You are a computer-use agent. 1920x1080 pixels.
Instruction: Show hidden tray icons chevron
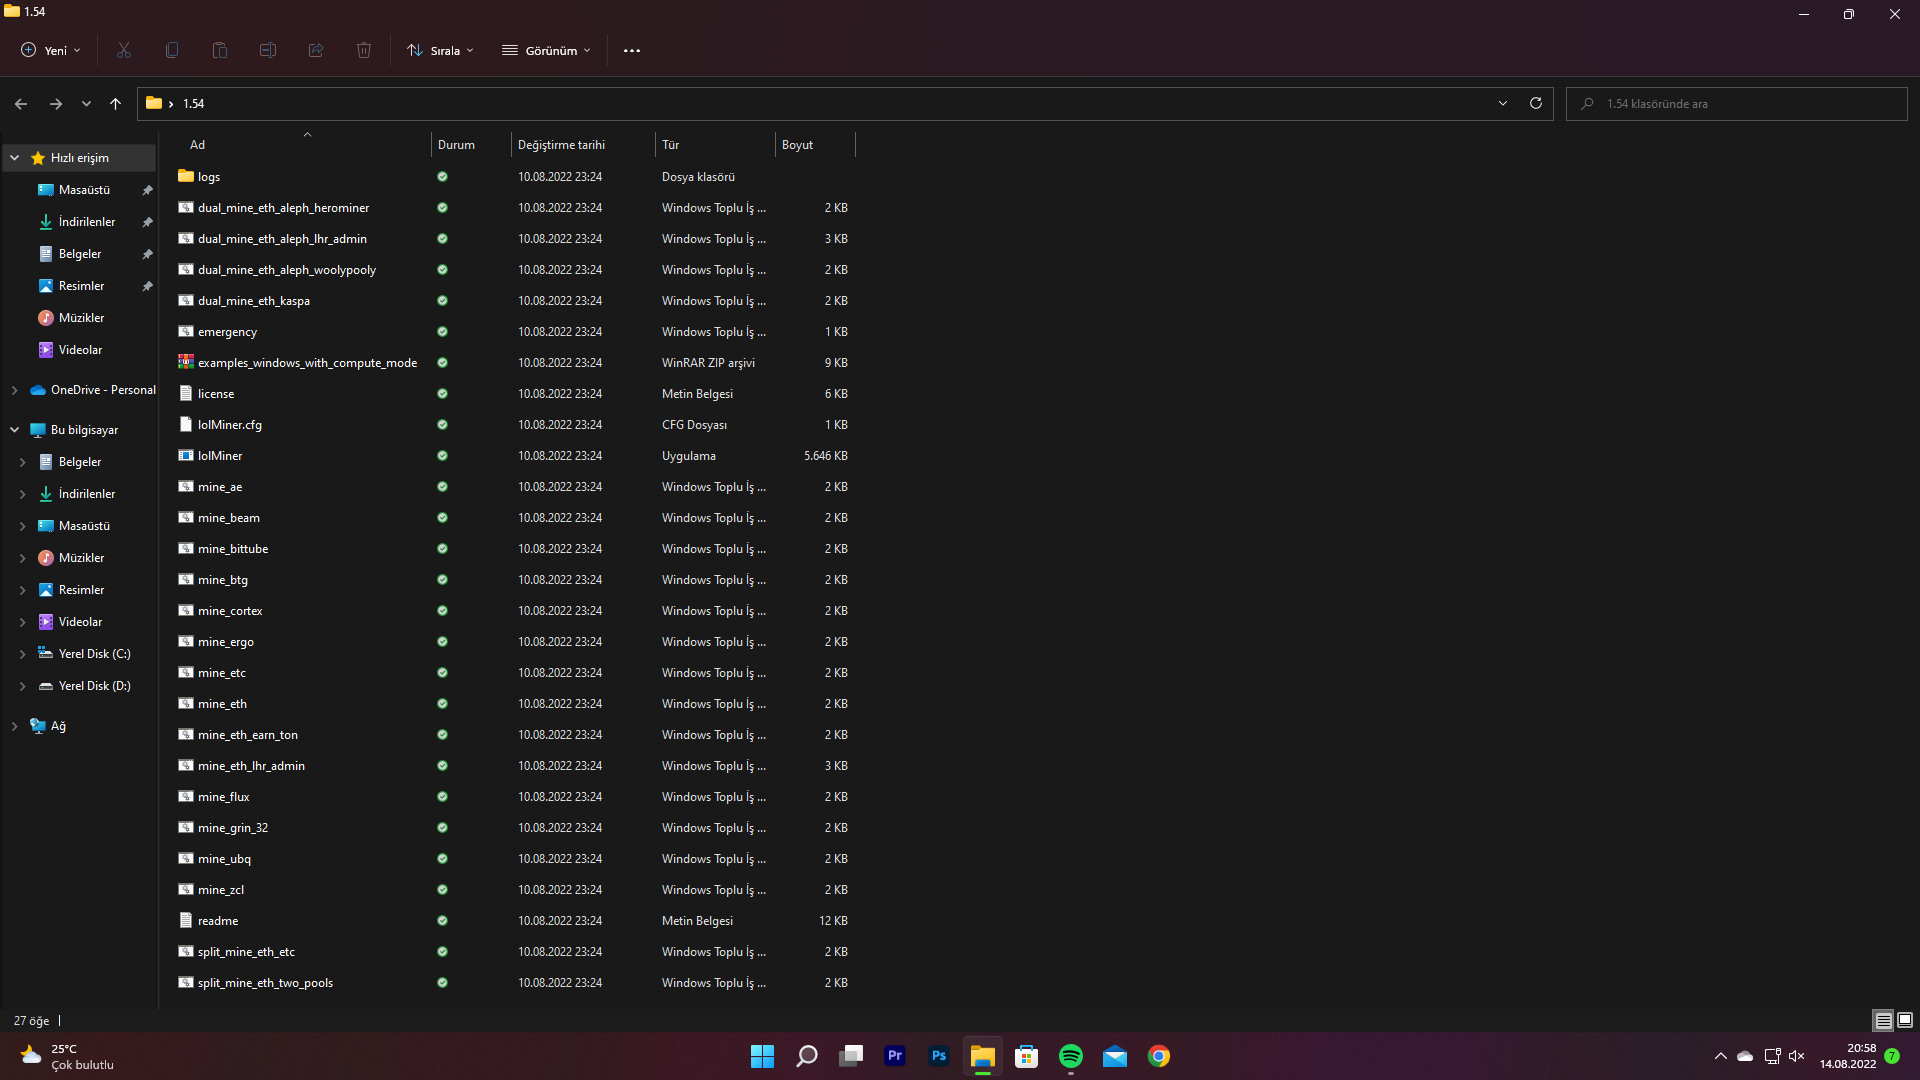1721,1056
